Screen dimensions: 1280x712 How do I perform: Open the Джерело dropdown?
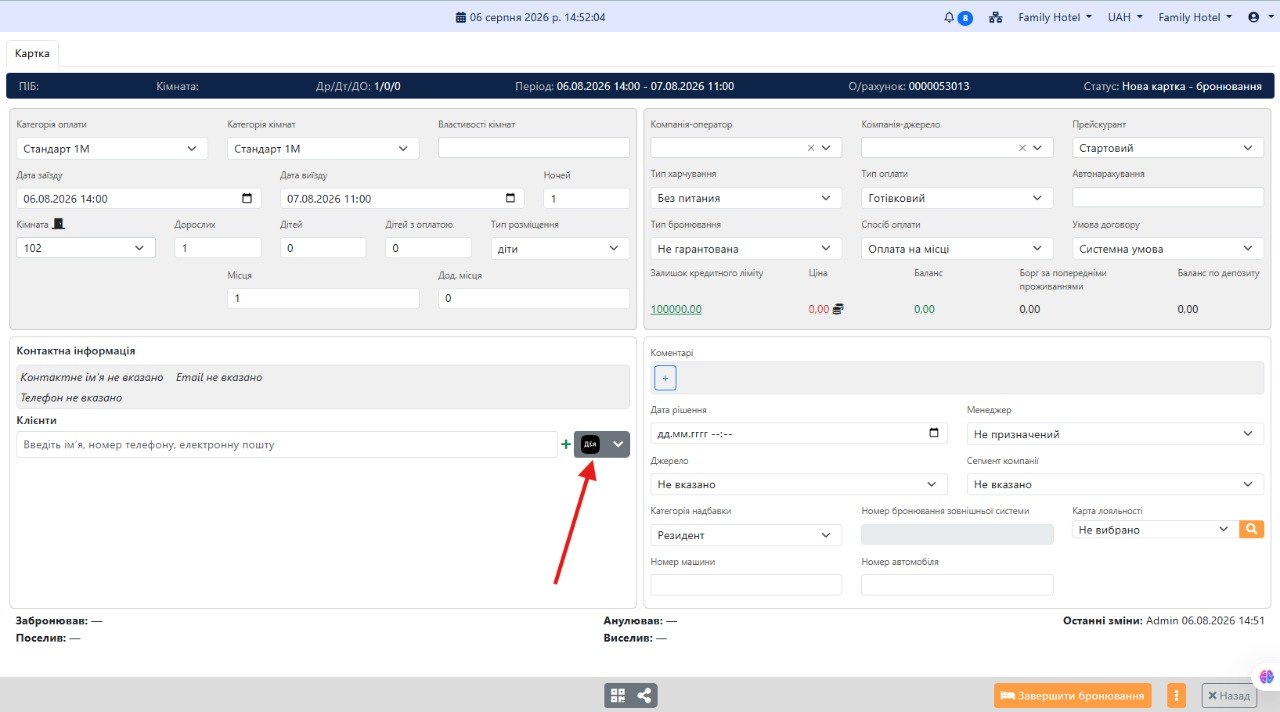point(799,484)
